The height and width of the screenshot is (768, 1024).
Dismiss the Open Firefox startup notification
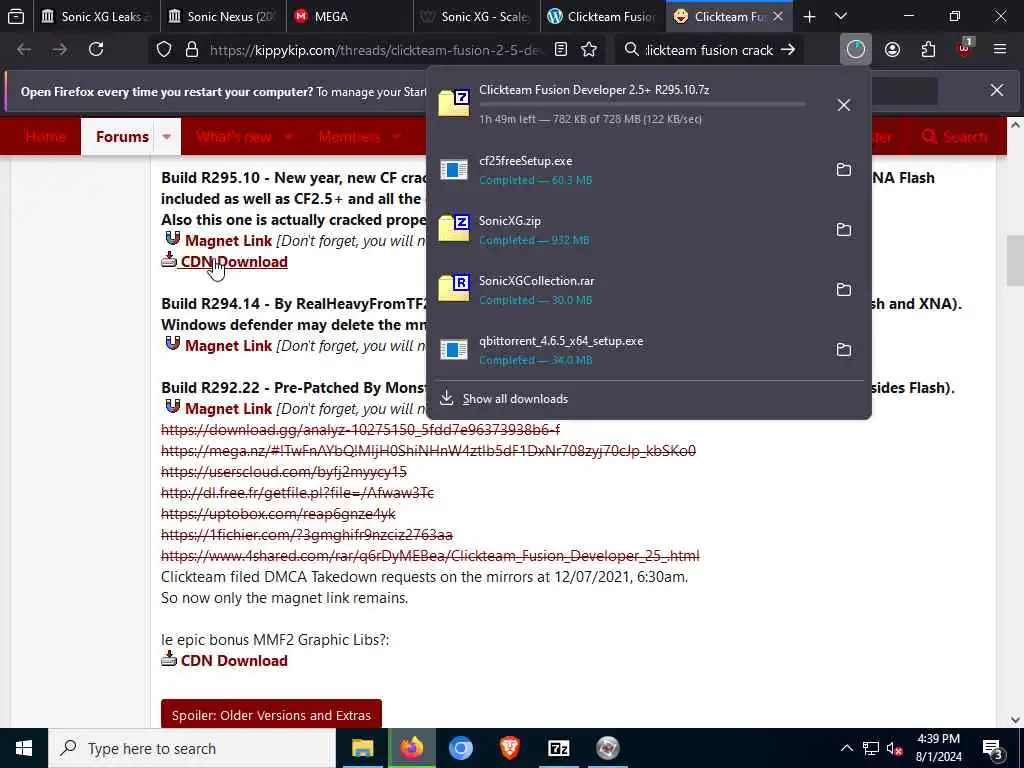[997, 90]
